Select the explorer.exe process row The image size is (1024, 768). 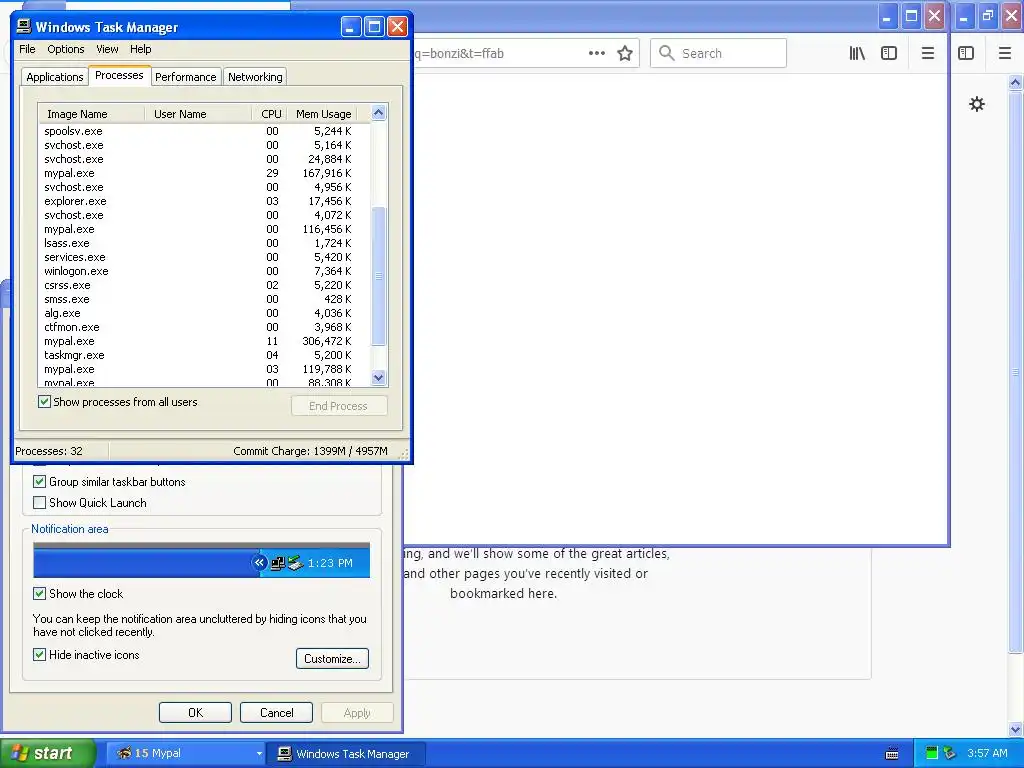coord(204,201)
